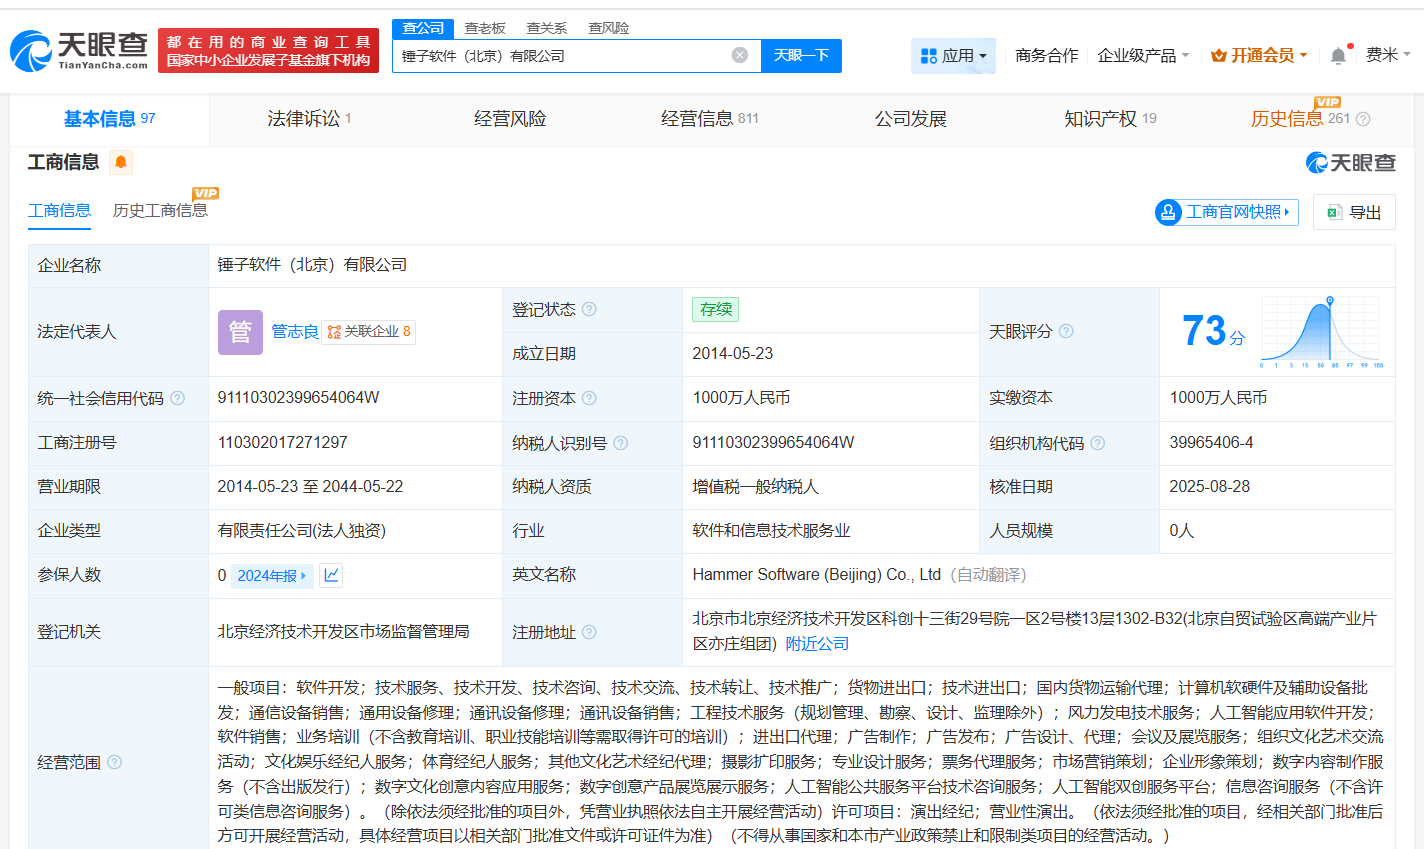Click the 管 avatar of the legal representative
The image size is (1424, 849).
pyautogui.click(x=240, y=332)
